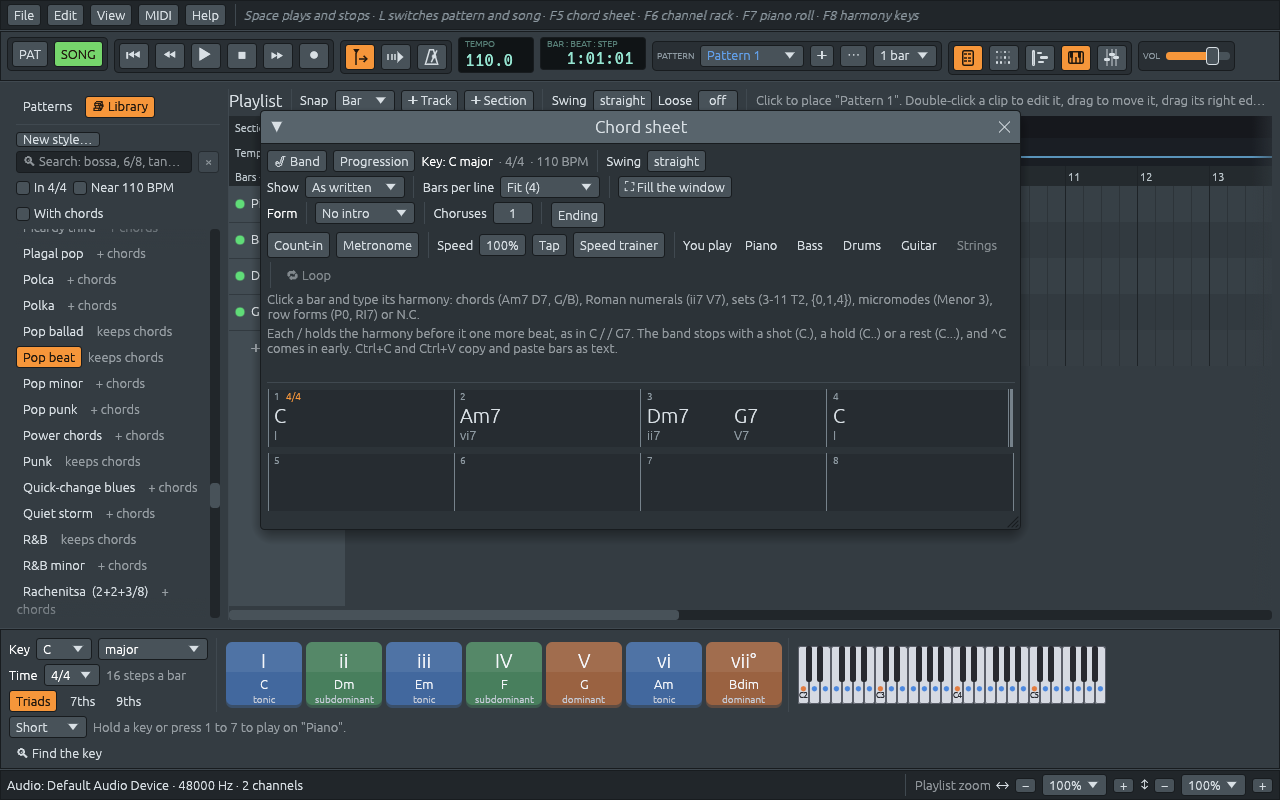Viewport: 1280px width, 800px height.
Task: Open the channel rack grid icon
Action: tap(1003, 57)
